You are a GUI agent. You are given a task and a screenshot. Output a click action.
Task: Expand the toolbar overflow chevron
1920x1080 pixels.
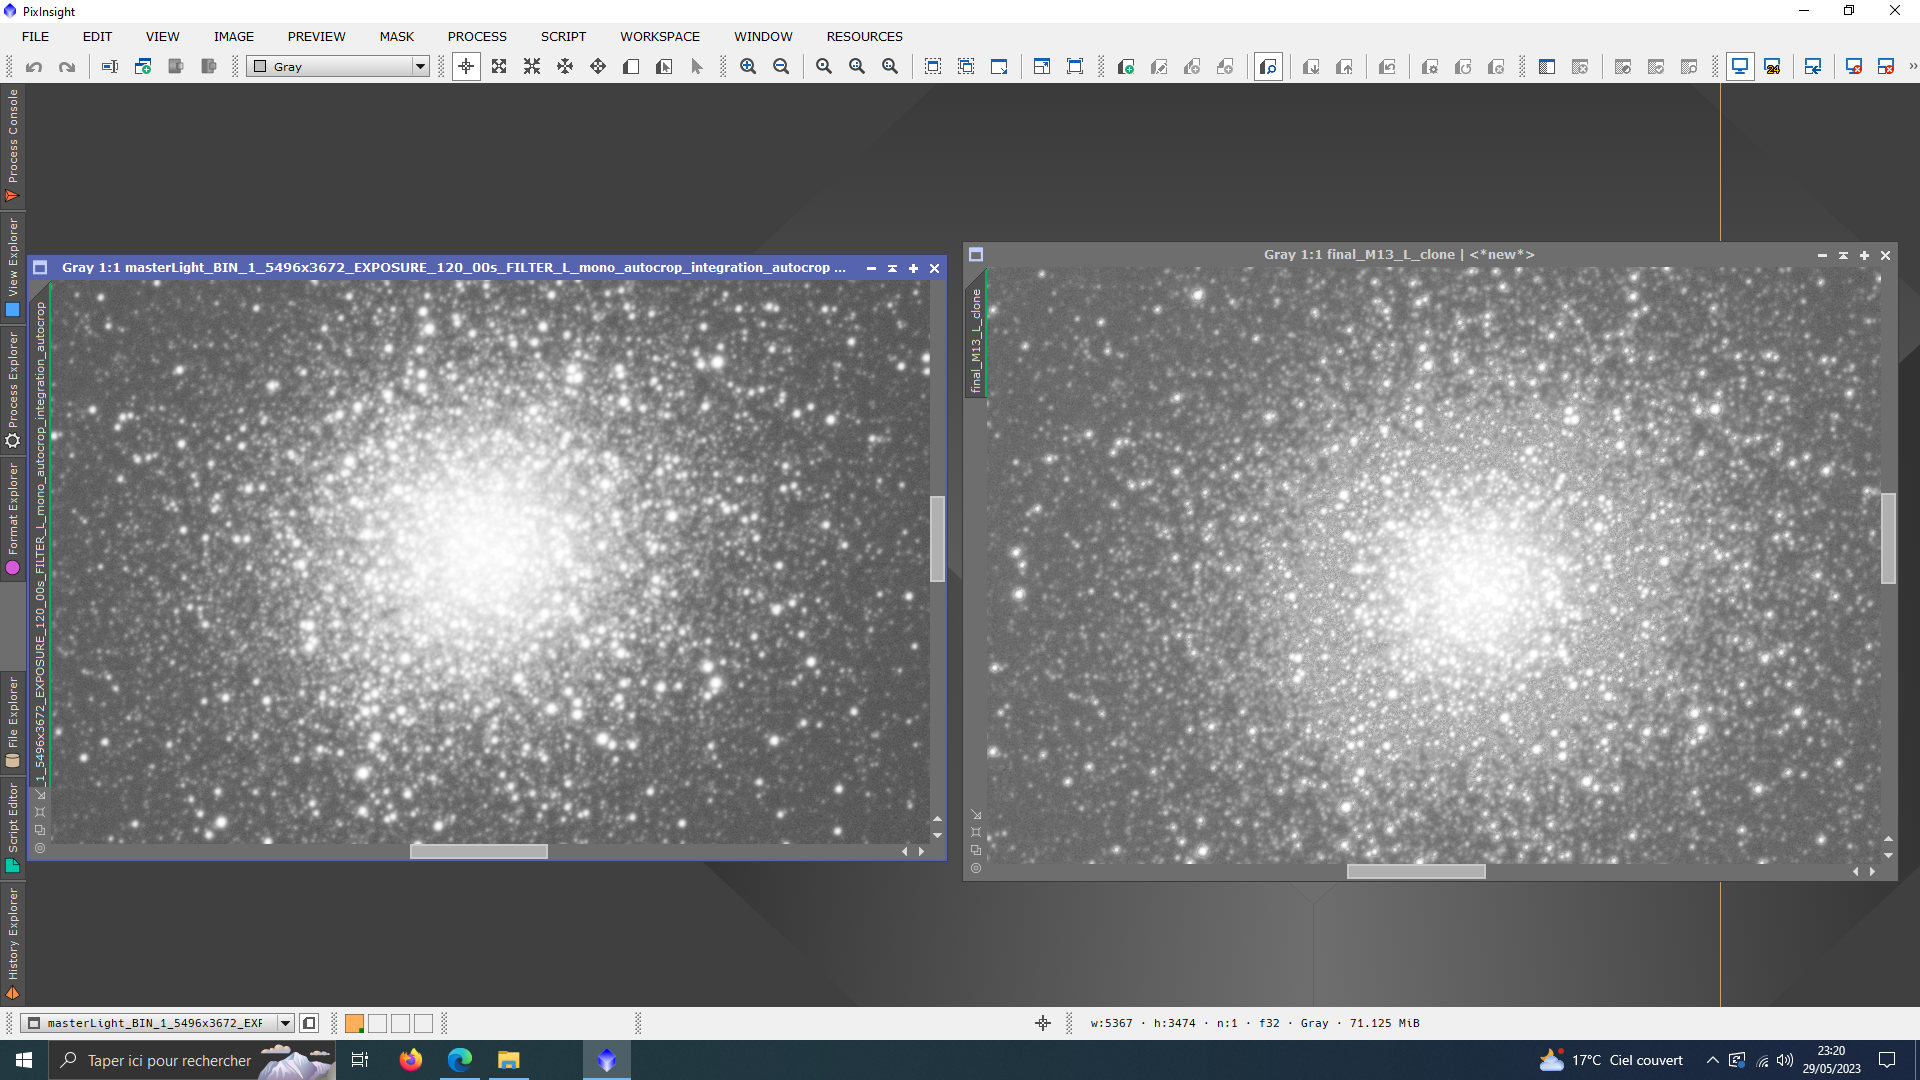(x=1912, y=66)
